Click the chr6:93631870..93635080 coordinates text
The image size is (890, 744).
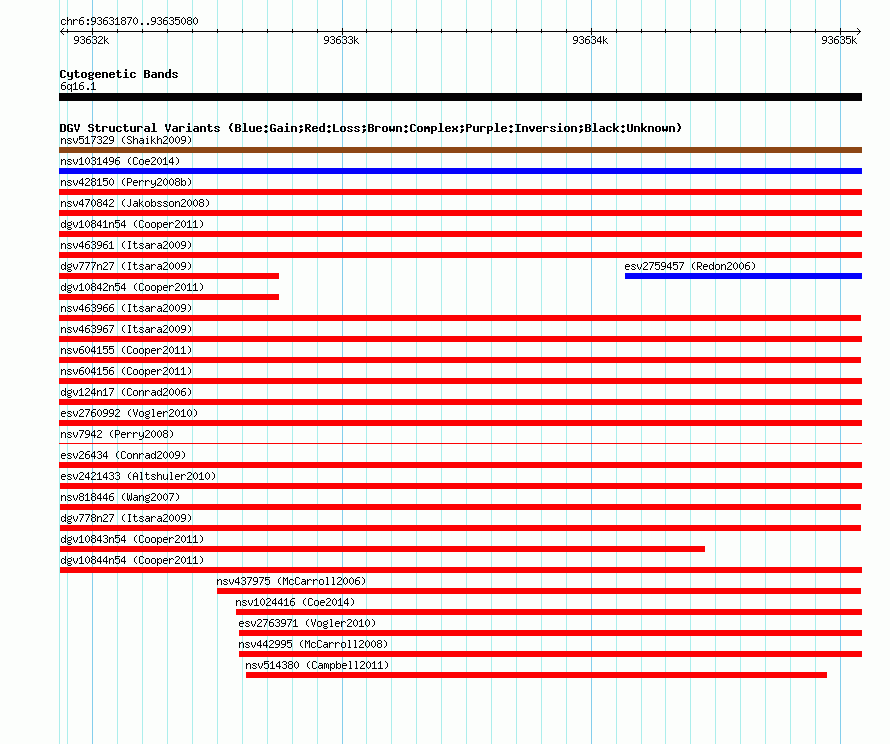tap(129, 21)
